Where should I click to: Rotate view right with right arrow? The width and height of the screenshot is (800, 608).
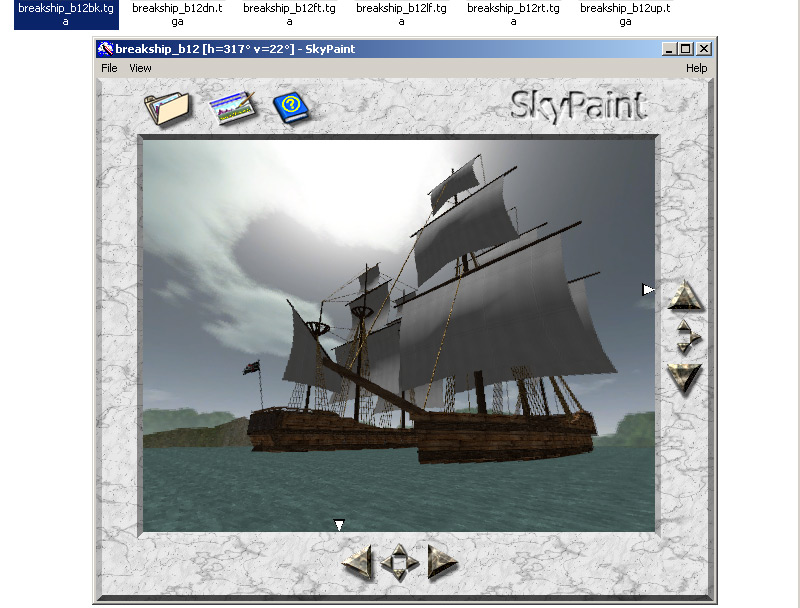pyautogui.click(x=442, y=562)
